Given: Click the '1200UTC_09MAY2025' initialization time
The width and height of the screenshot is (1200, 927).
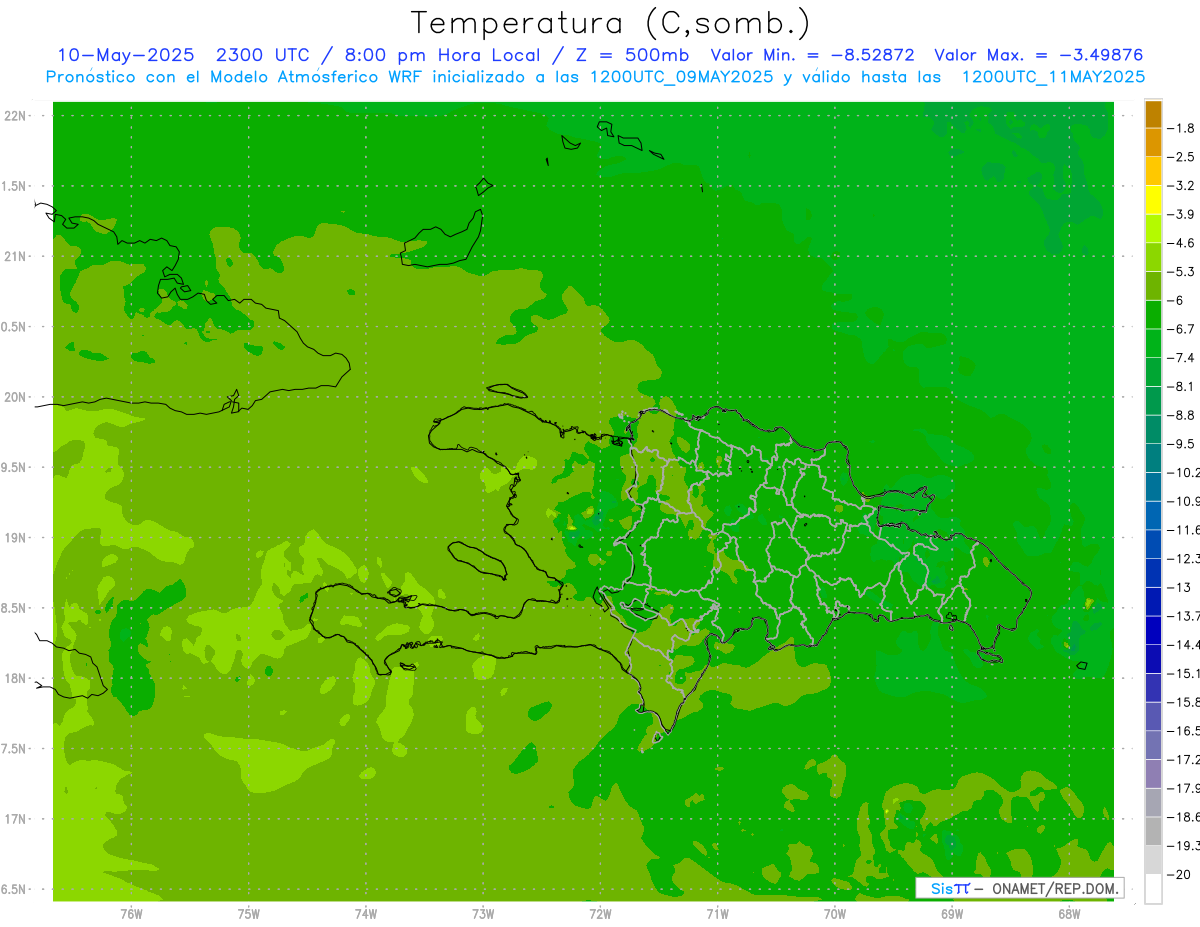Looking at the screenshot, I should pyautogui.click(x=681, y=77).
